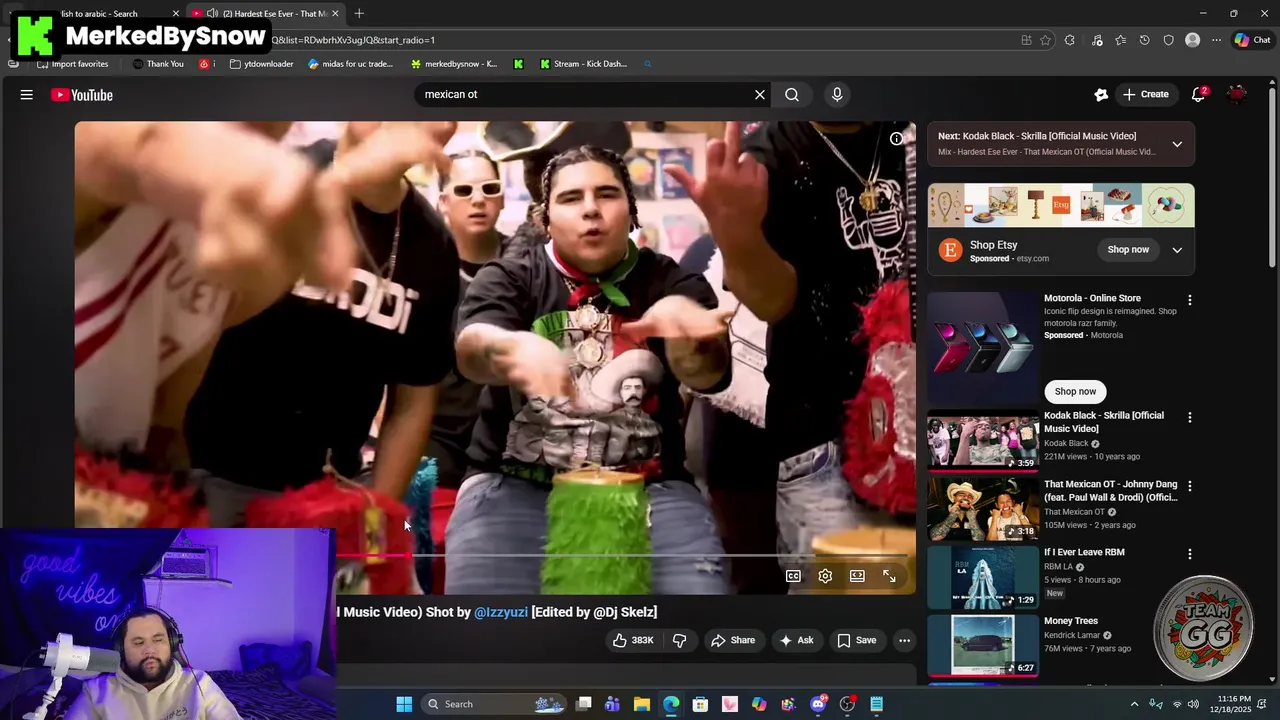Click the Ask button
Viewport: 1280px width, 720px height.
796,641
